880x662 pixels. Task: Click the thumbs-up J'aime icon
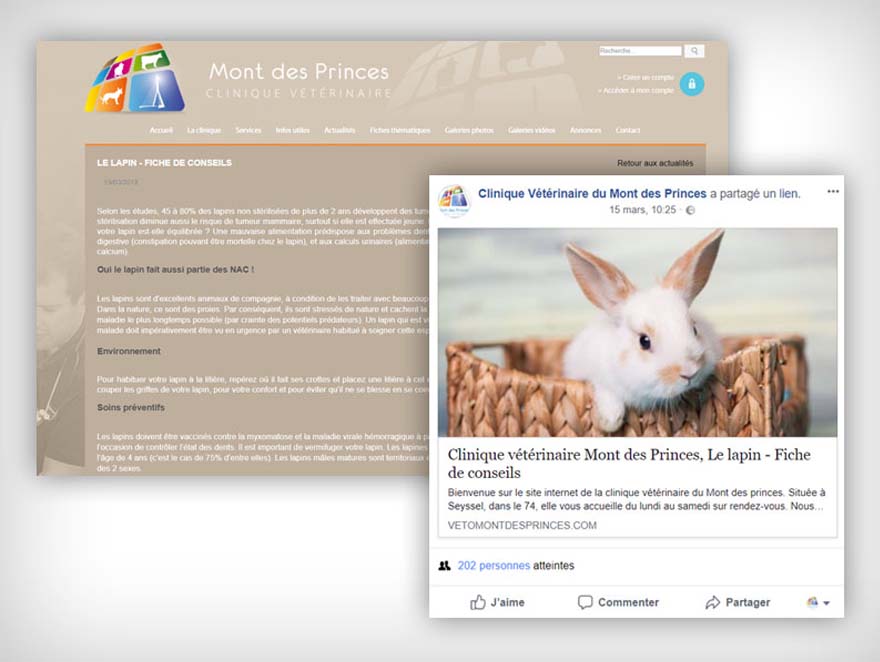click(x=478, y=603)
